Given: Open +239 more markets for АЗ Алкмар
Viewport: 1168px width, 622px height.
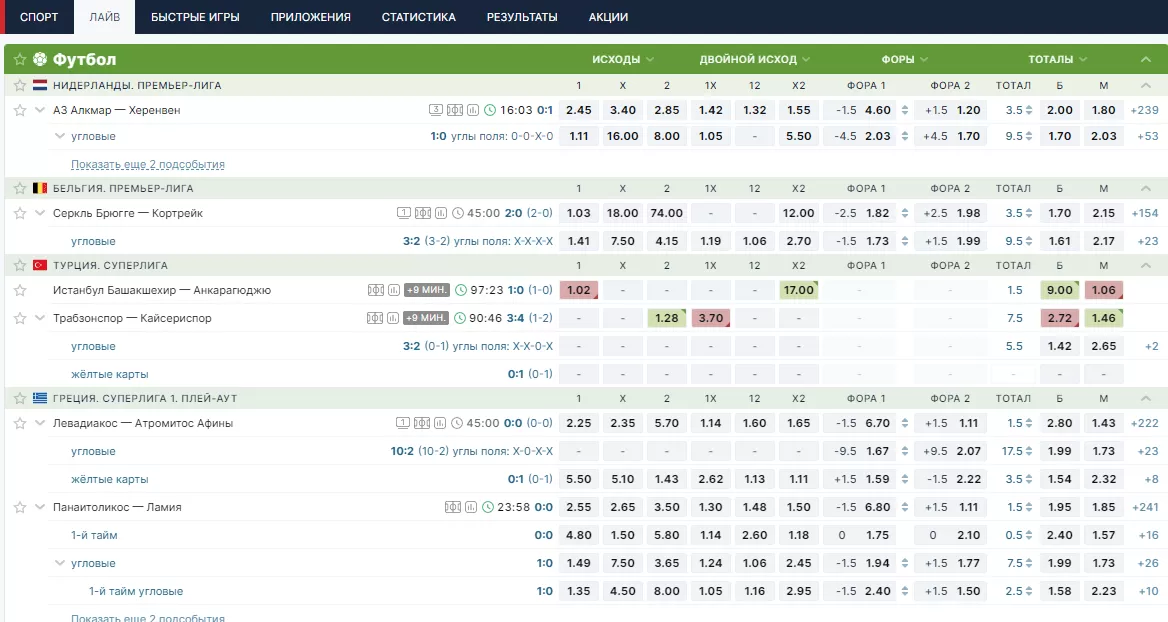Looking at the screenshot, I should (1144, 110).
